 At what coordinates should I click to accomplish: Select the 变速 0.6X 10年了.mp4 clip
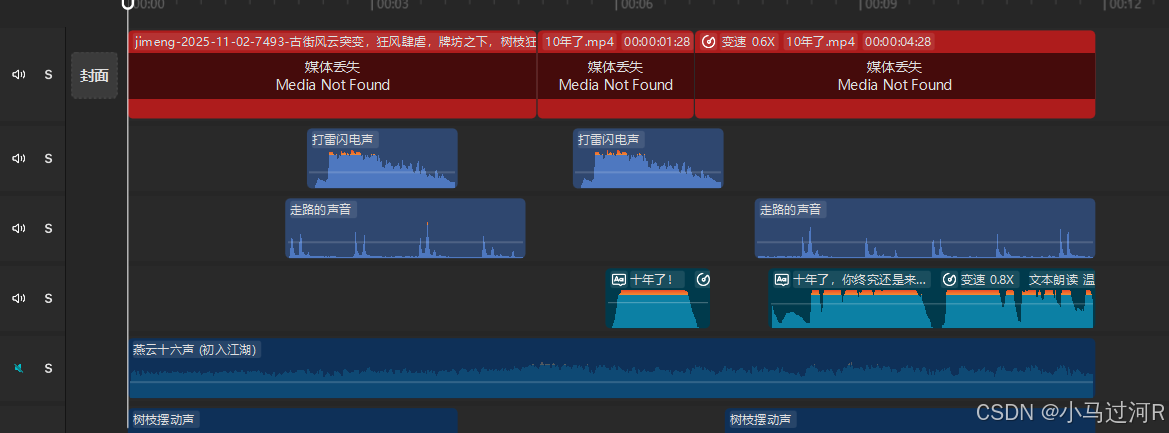pos(895,75)
